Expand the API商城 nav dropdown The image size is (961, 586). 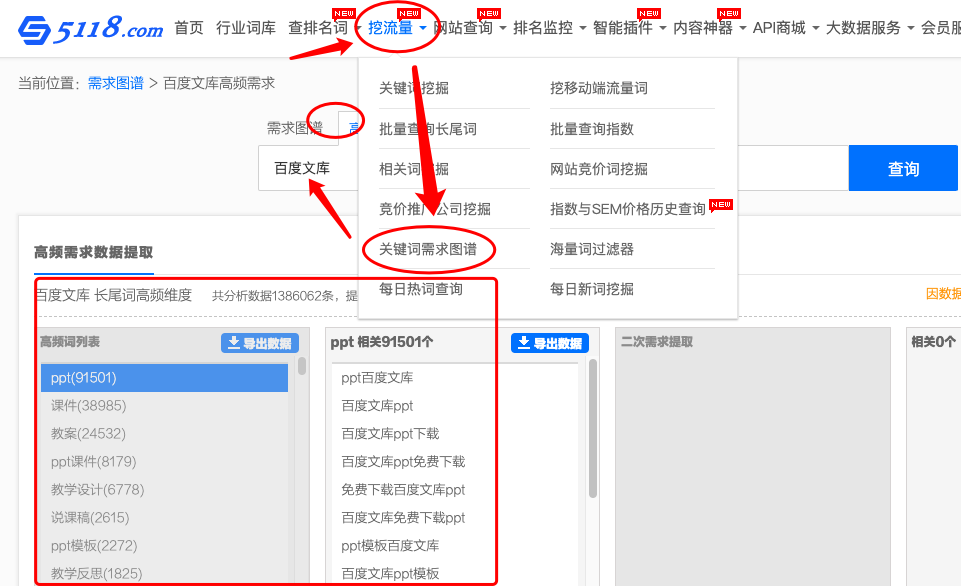786,28
